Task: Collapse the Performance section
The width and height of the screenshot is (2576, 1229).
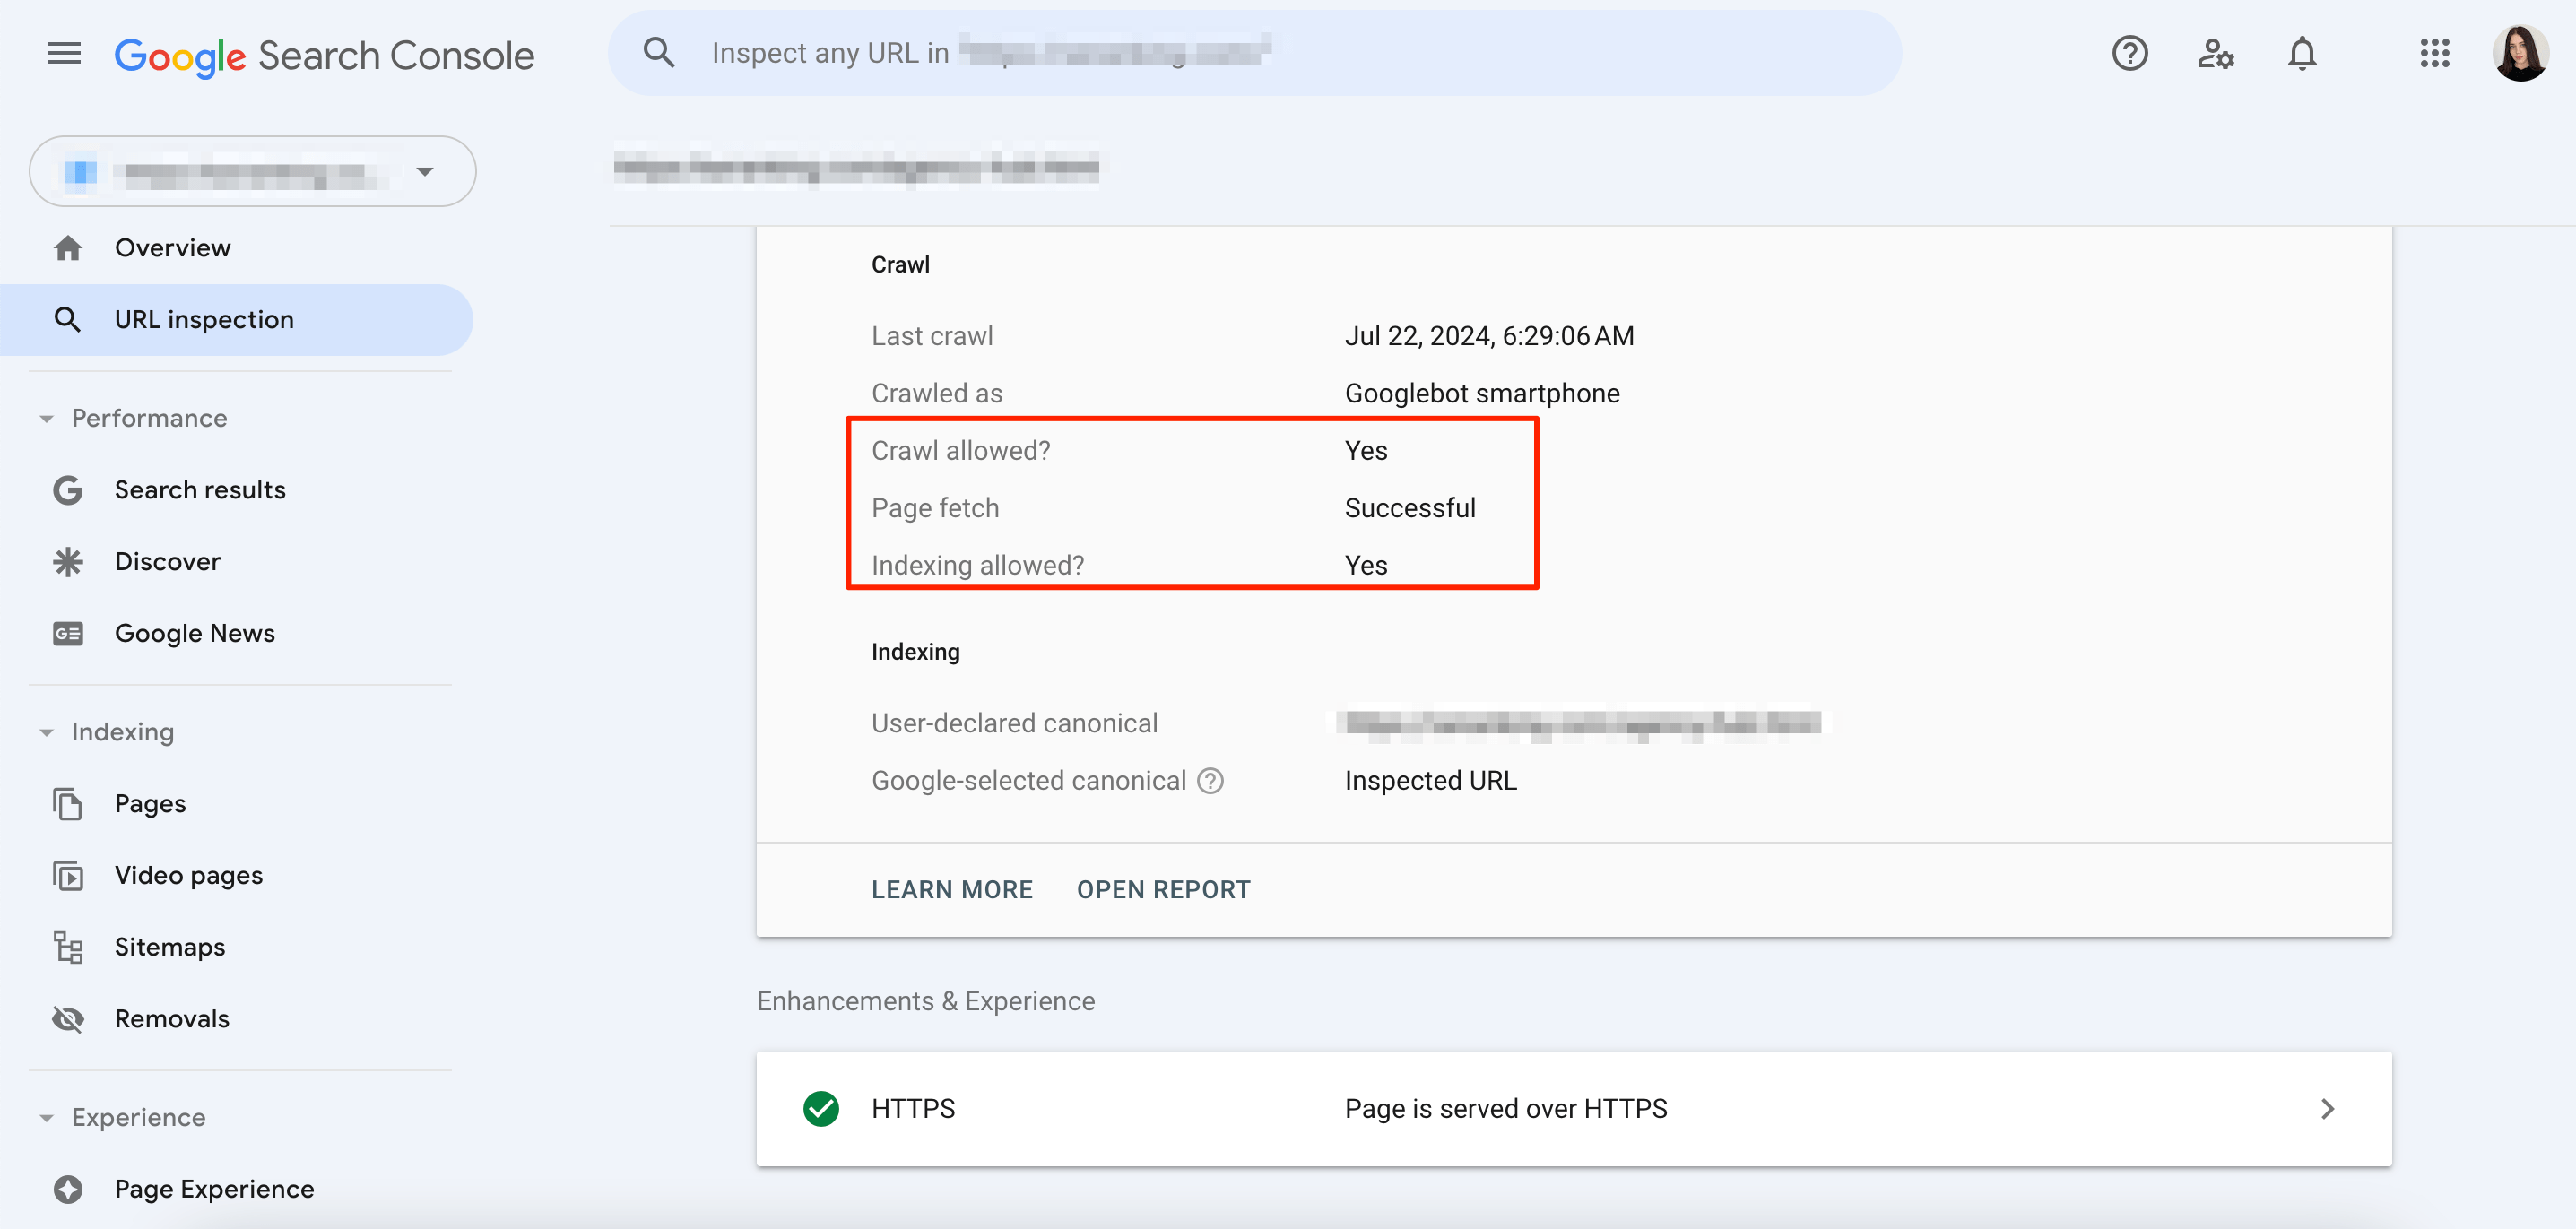Action: point(47,418)
